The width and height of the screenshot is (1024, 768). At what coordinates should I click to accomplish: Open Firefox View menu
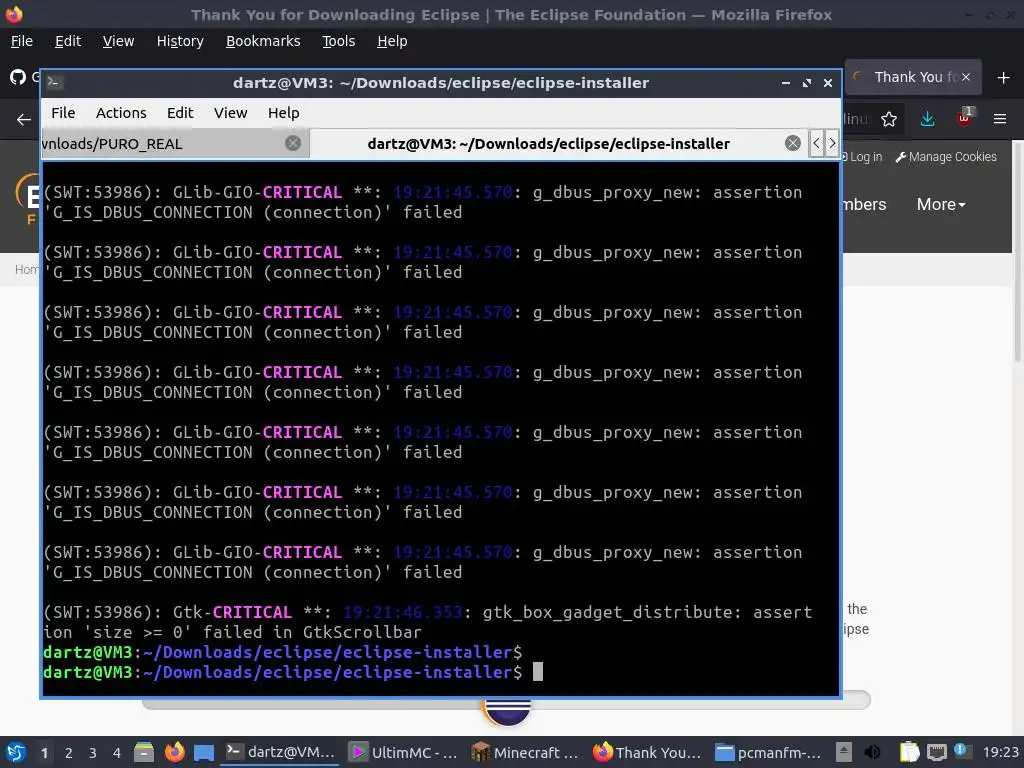tap(118, 41)
